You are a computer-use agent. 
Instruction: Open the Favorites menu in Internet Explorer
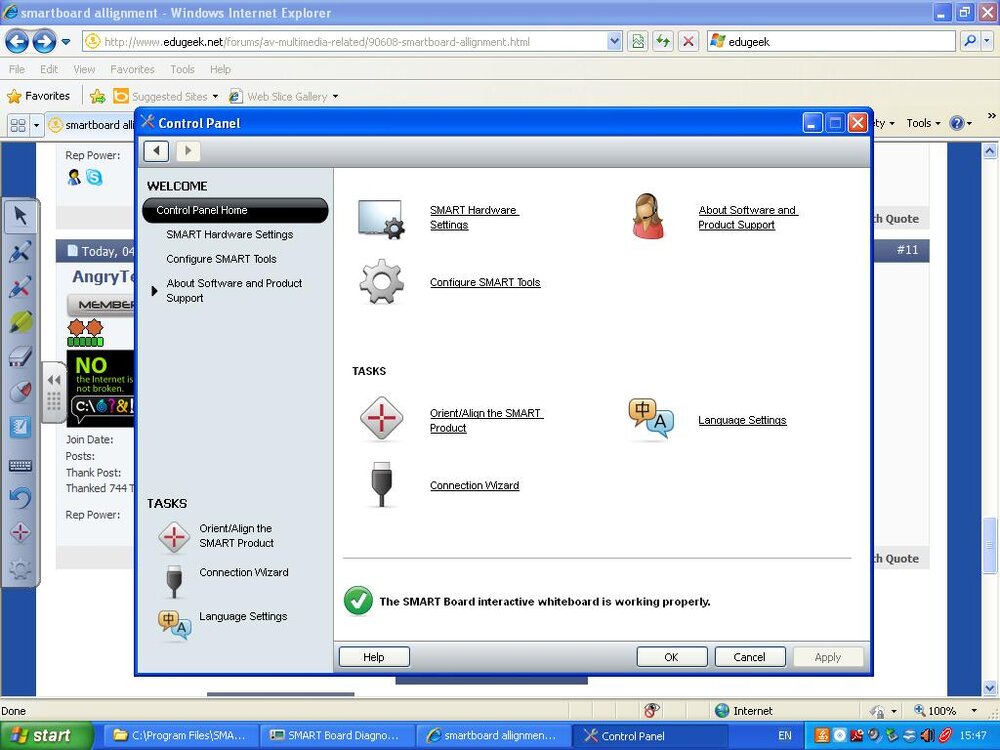132,69
